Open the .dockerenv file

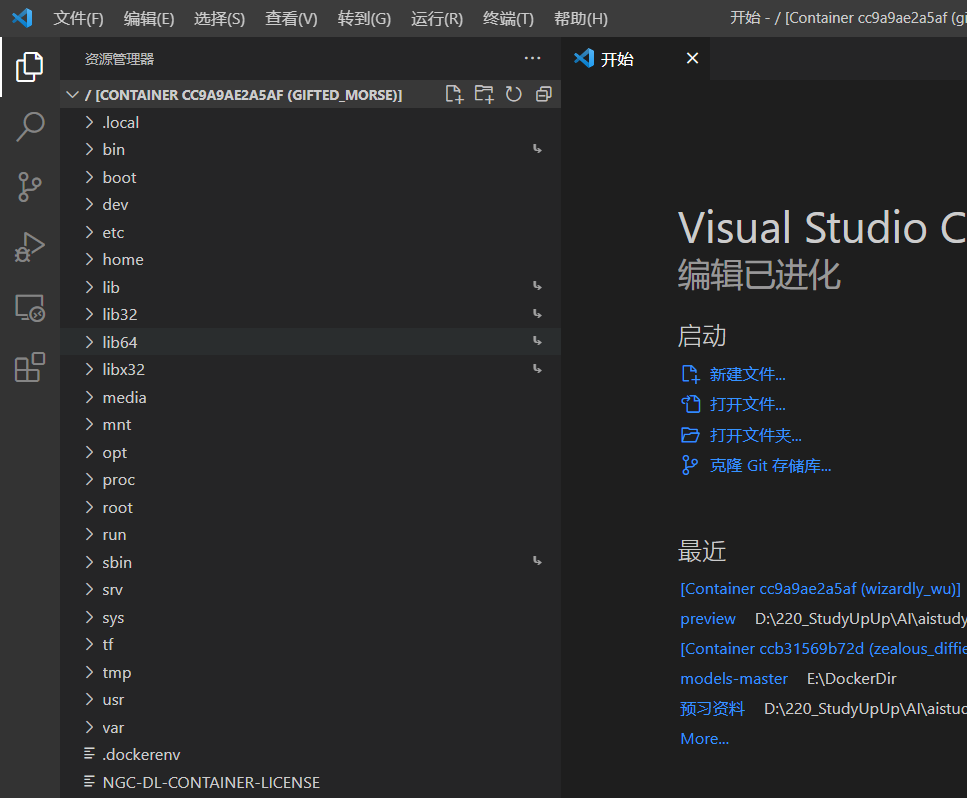click(x=310, y=754)
